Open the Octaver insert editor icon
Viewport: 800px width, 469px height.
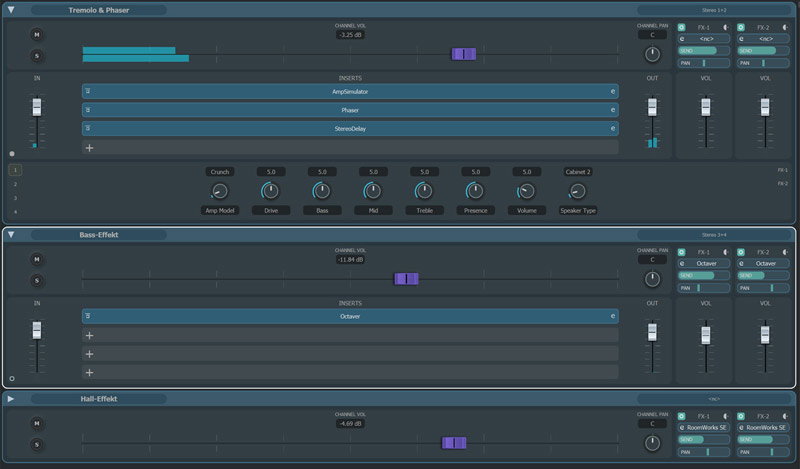(x=612, y=316)
